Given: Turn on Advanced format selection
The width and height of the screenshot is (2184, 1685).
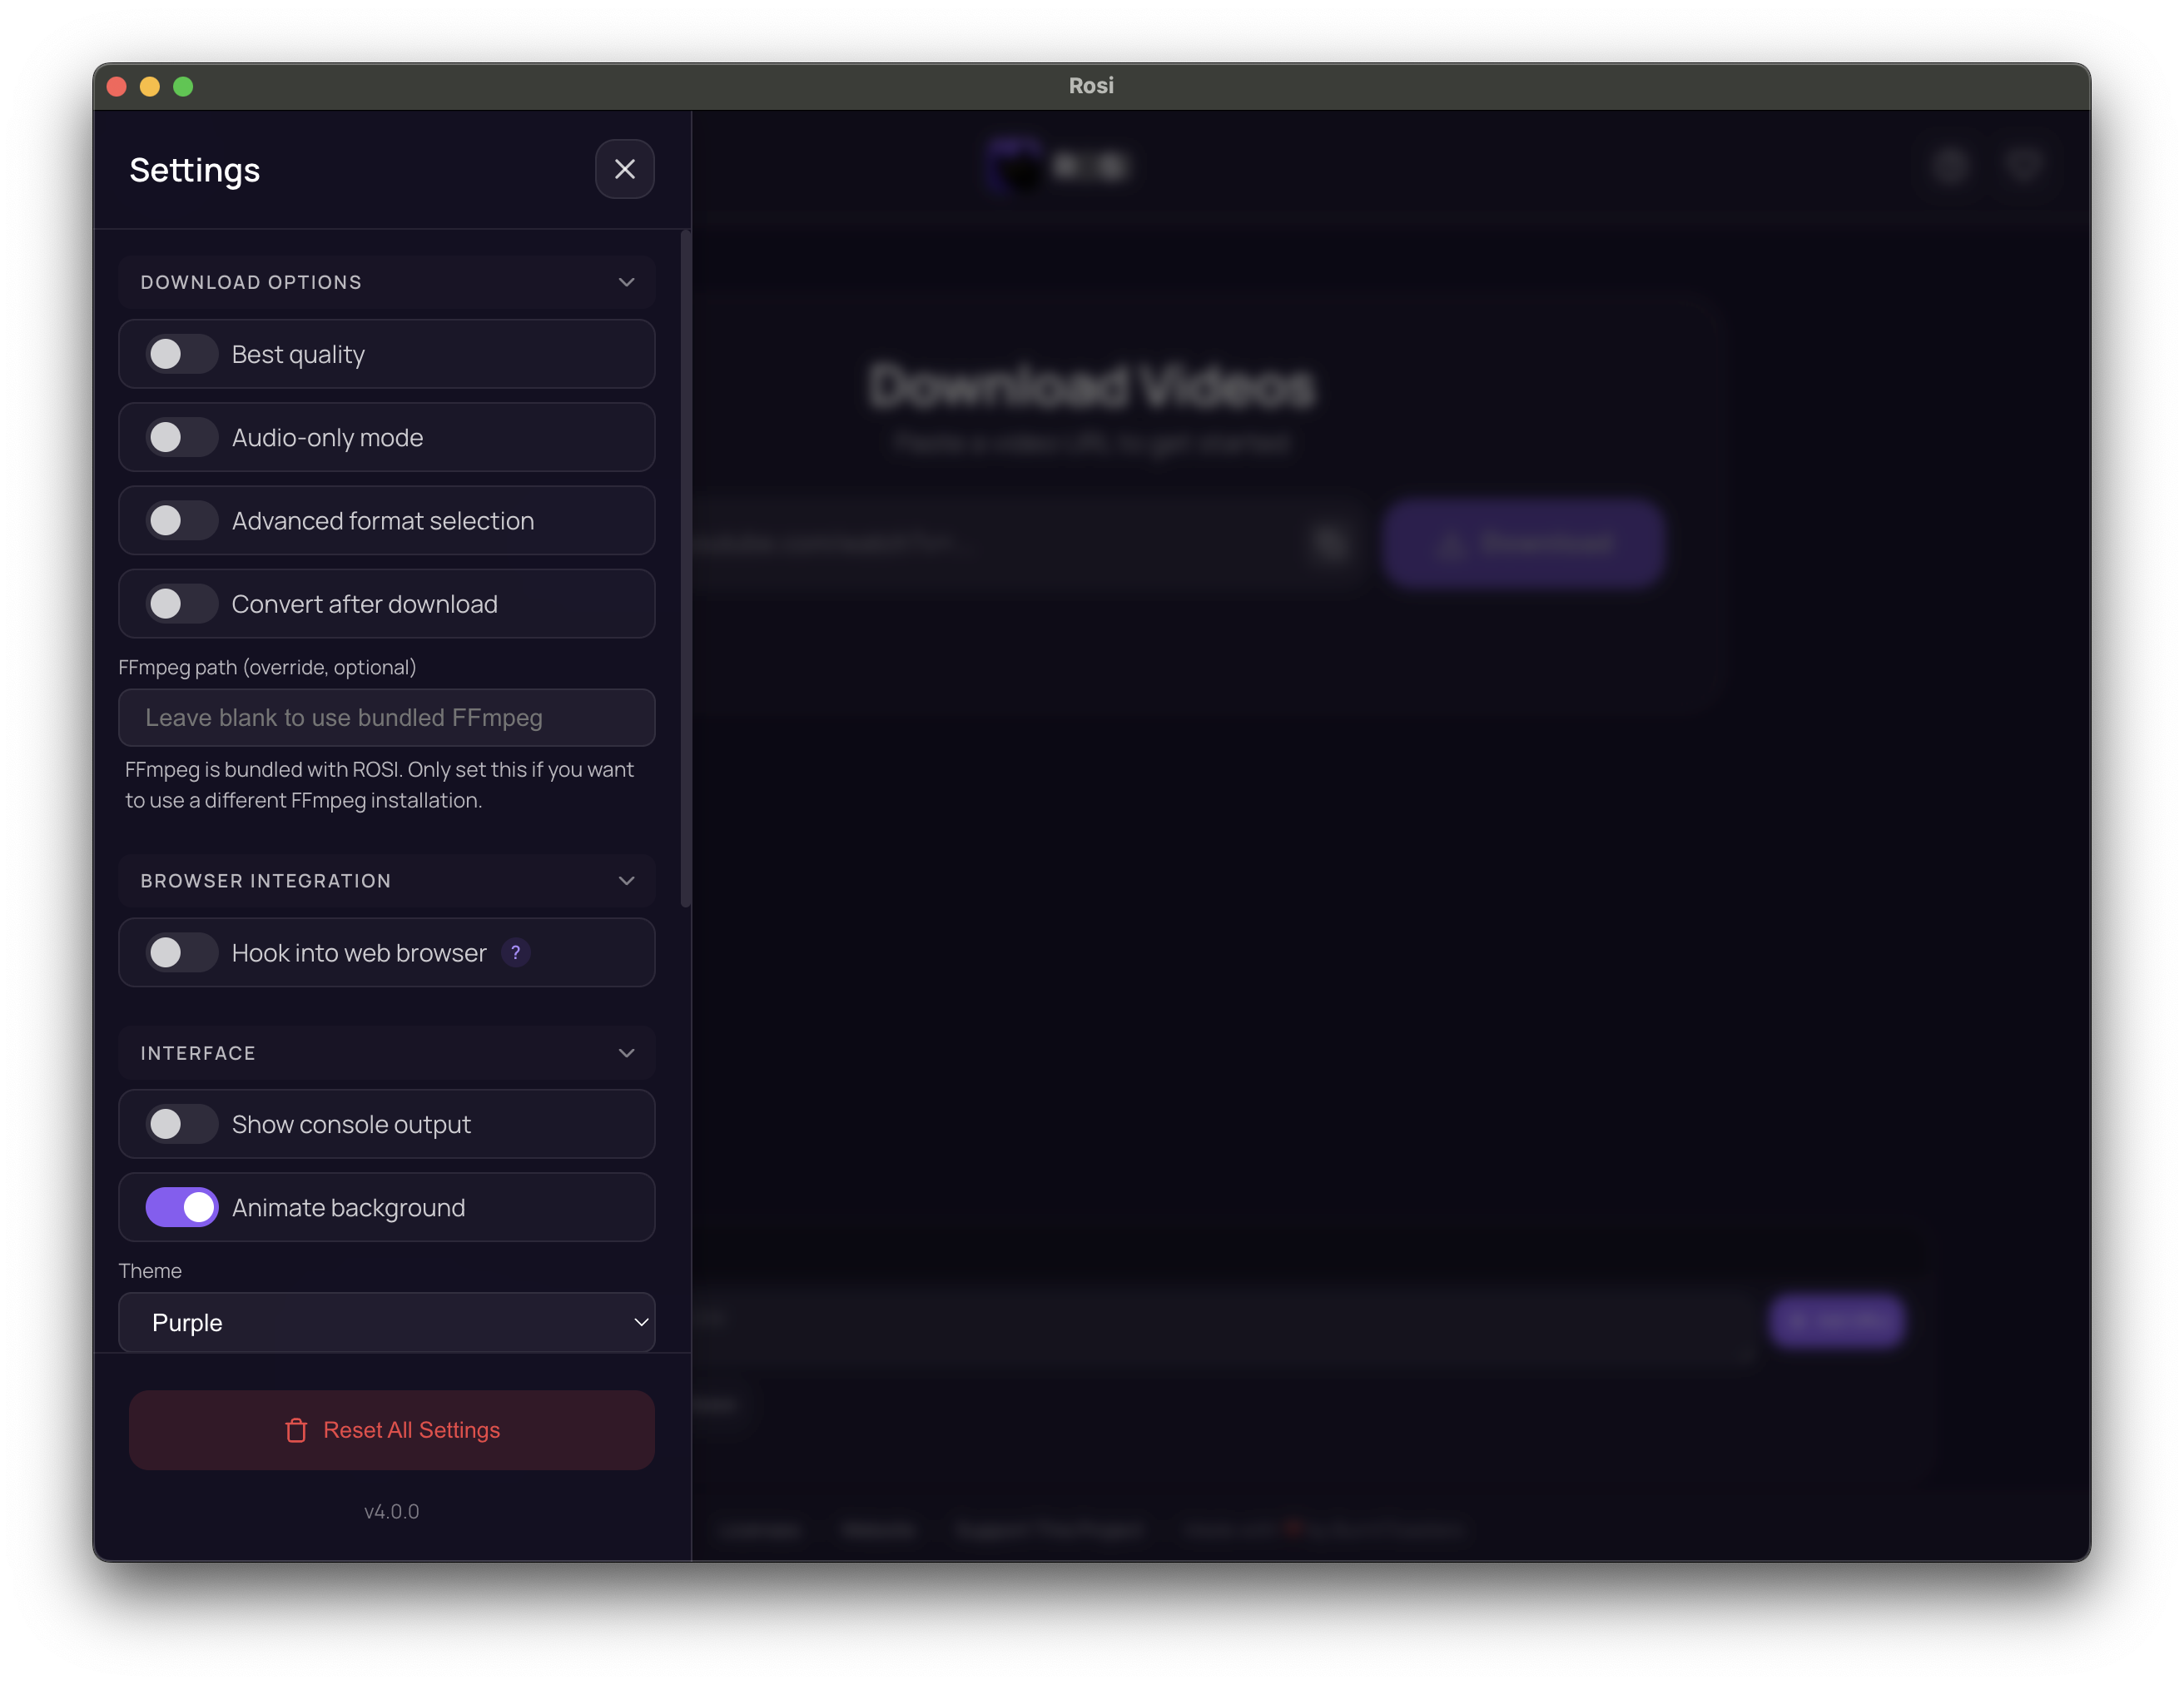Looking at the screenshot, I should [x=181, y=520].
